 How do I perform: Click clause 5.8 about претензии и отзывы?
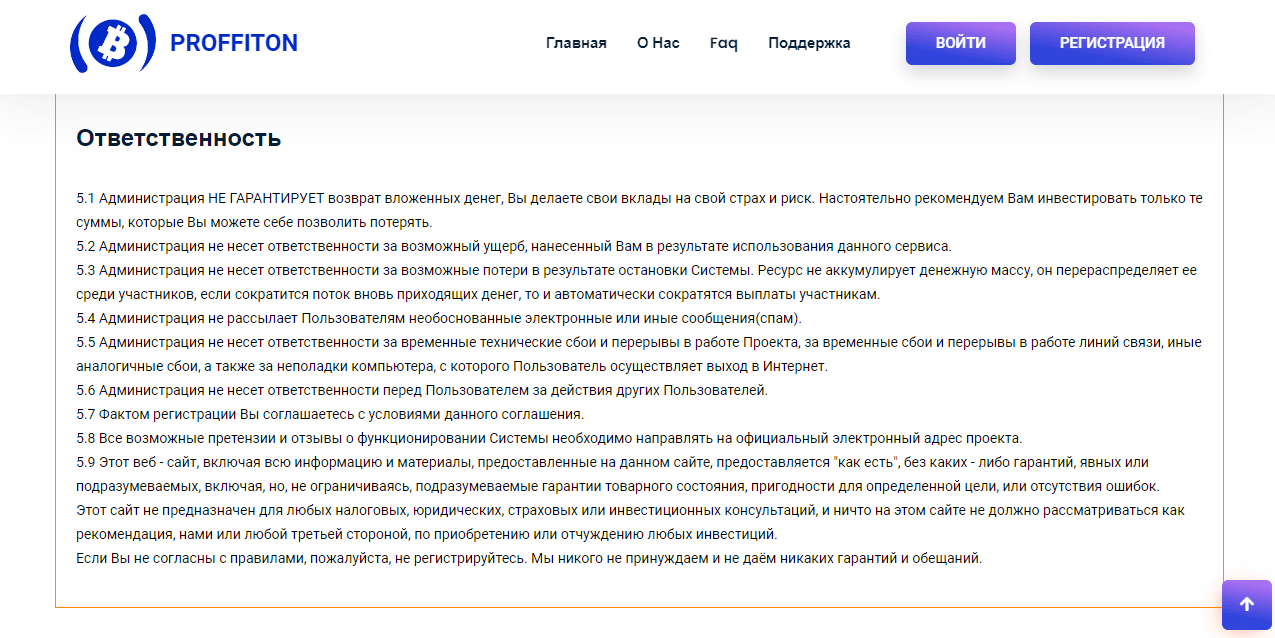(549, 438)
